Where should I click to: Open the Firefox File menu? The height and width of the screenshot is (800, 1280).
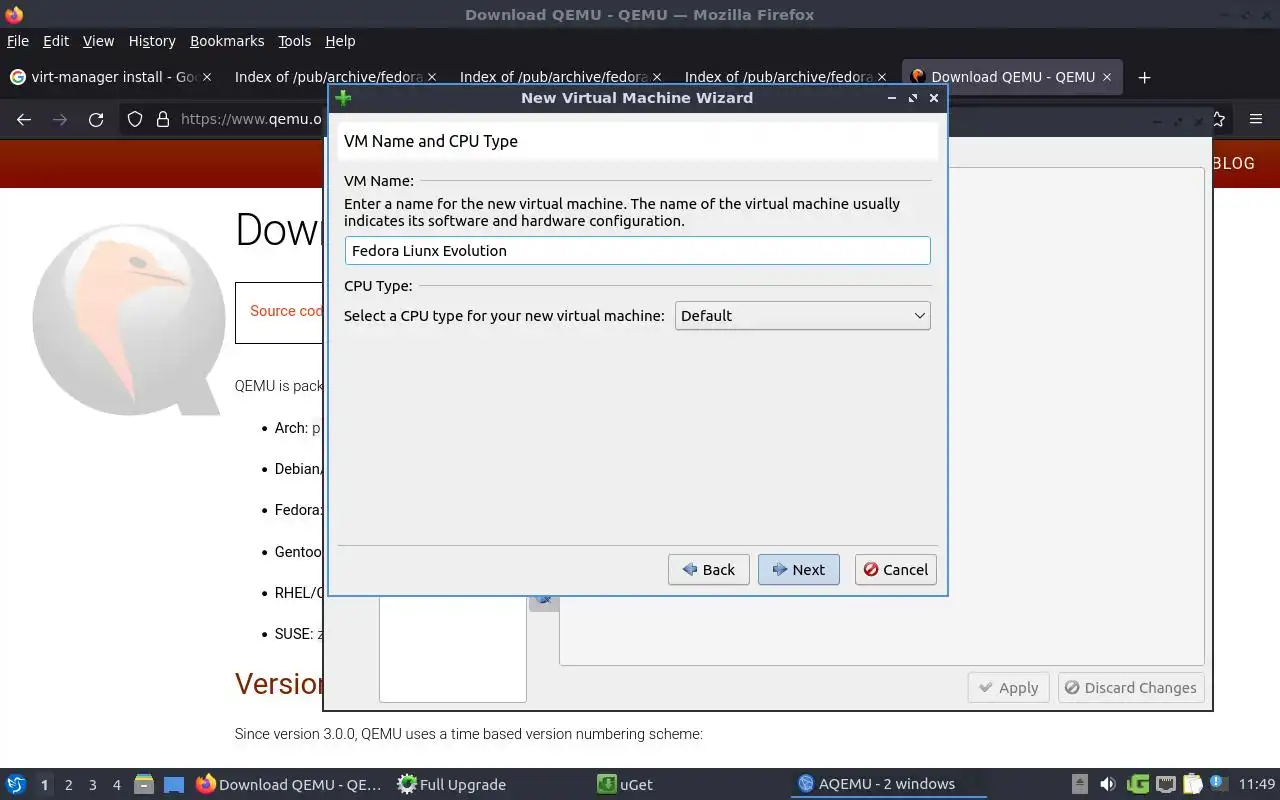pos(18,41)
